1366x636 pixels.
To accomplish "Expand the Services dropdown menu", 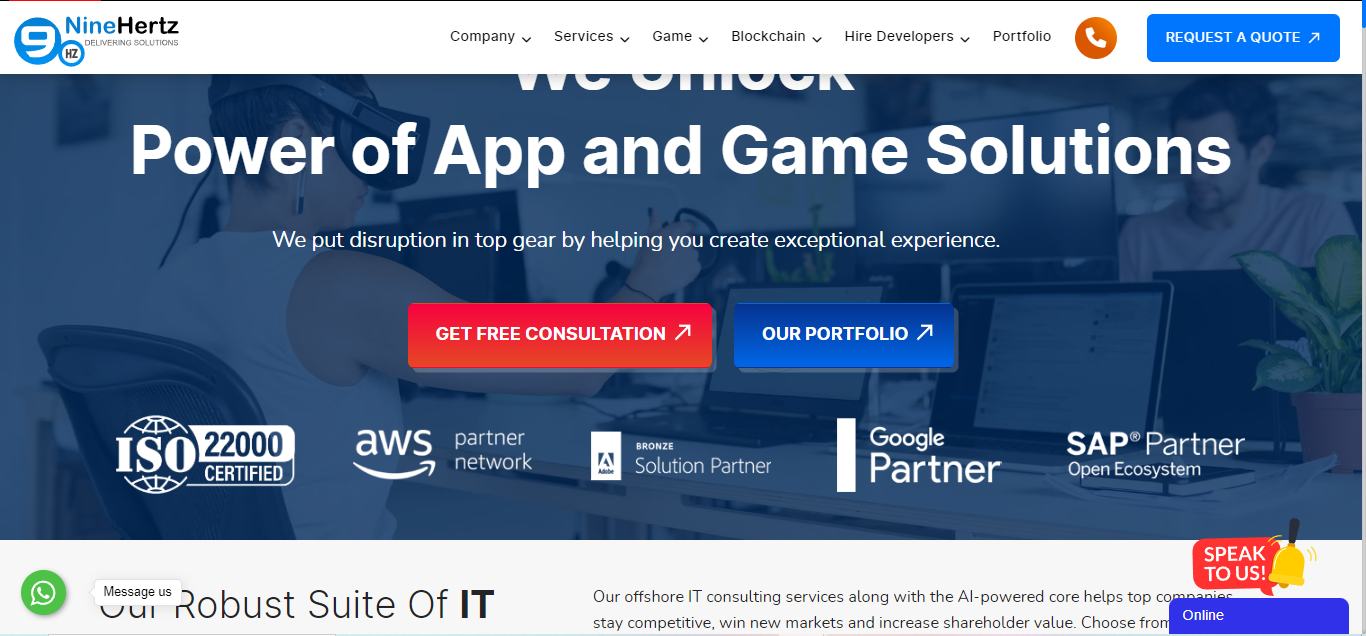I will [x=592, y=37].
